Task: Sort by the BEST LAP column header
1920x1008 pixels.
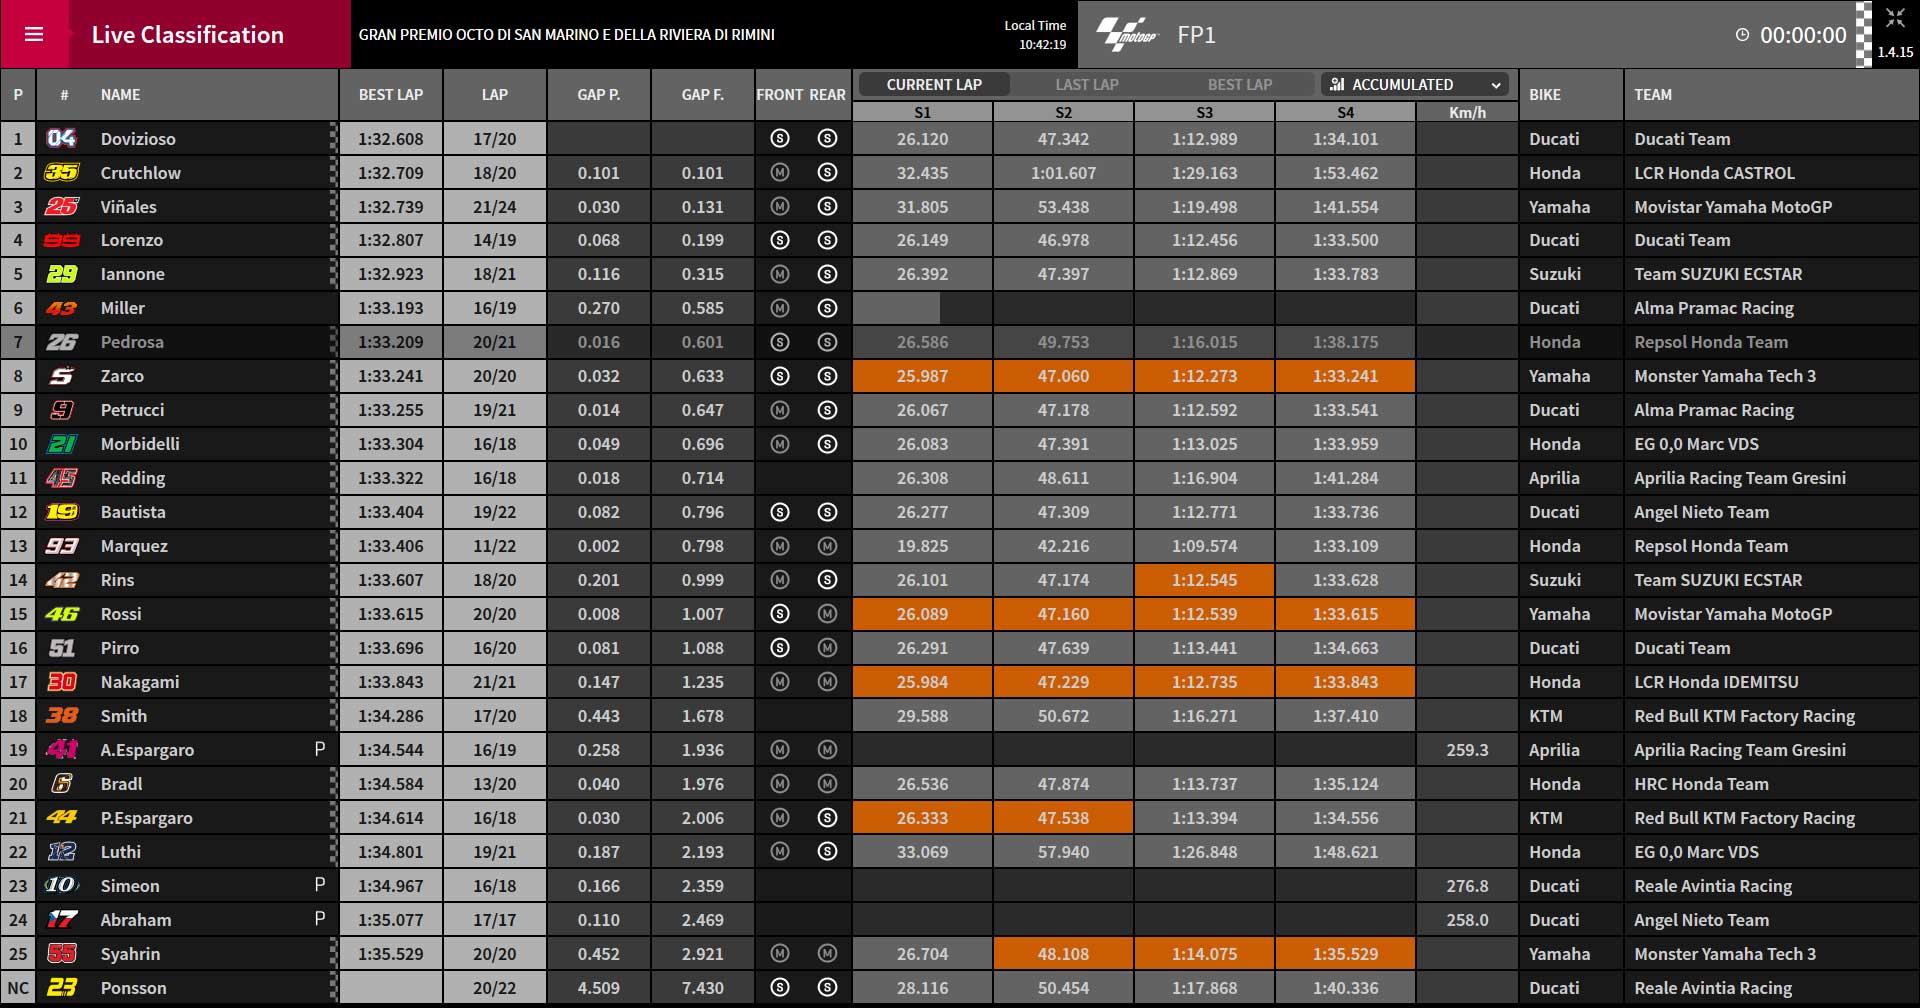Action: [x=391, y=95]
